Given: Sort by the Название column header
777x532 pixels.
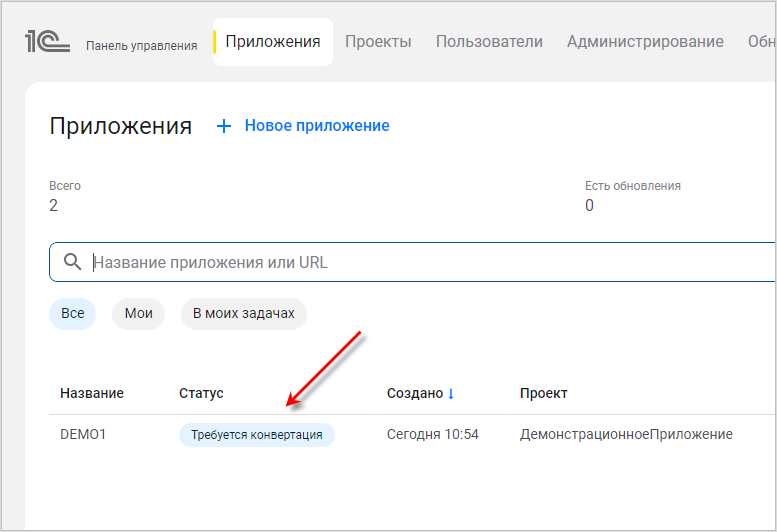Looking at the screenshot, I should tap(92, 393).
